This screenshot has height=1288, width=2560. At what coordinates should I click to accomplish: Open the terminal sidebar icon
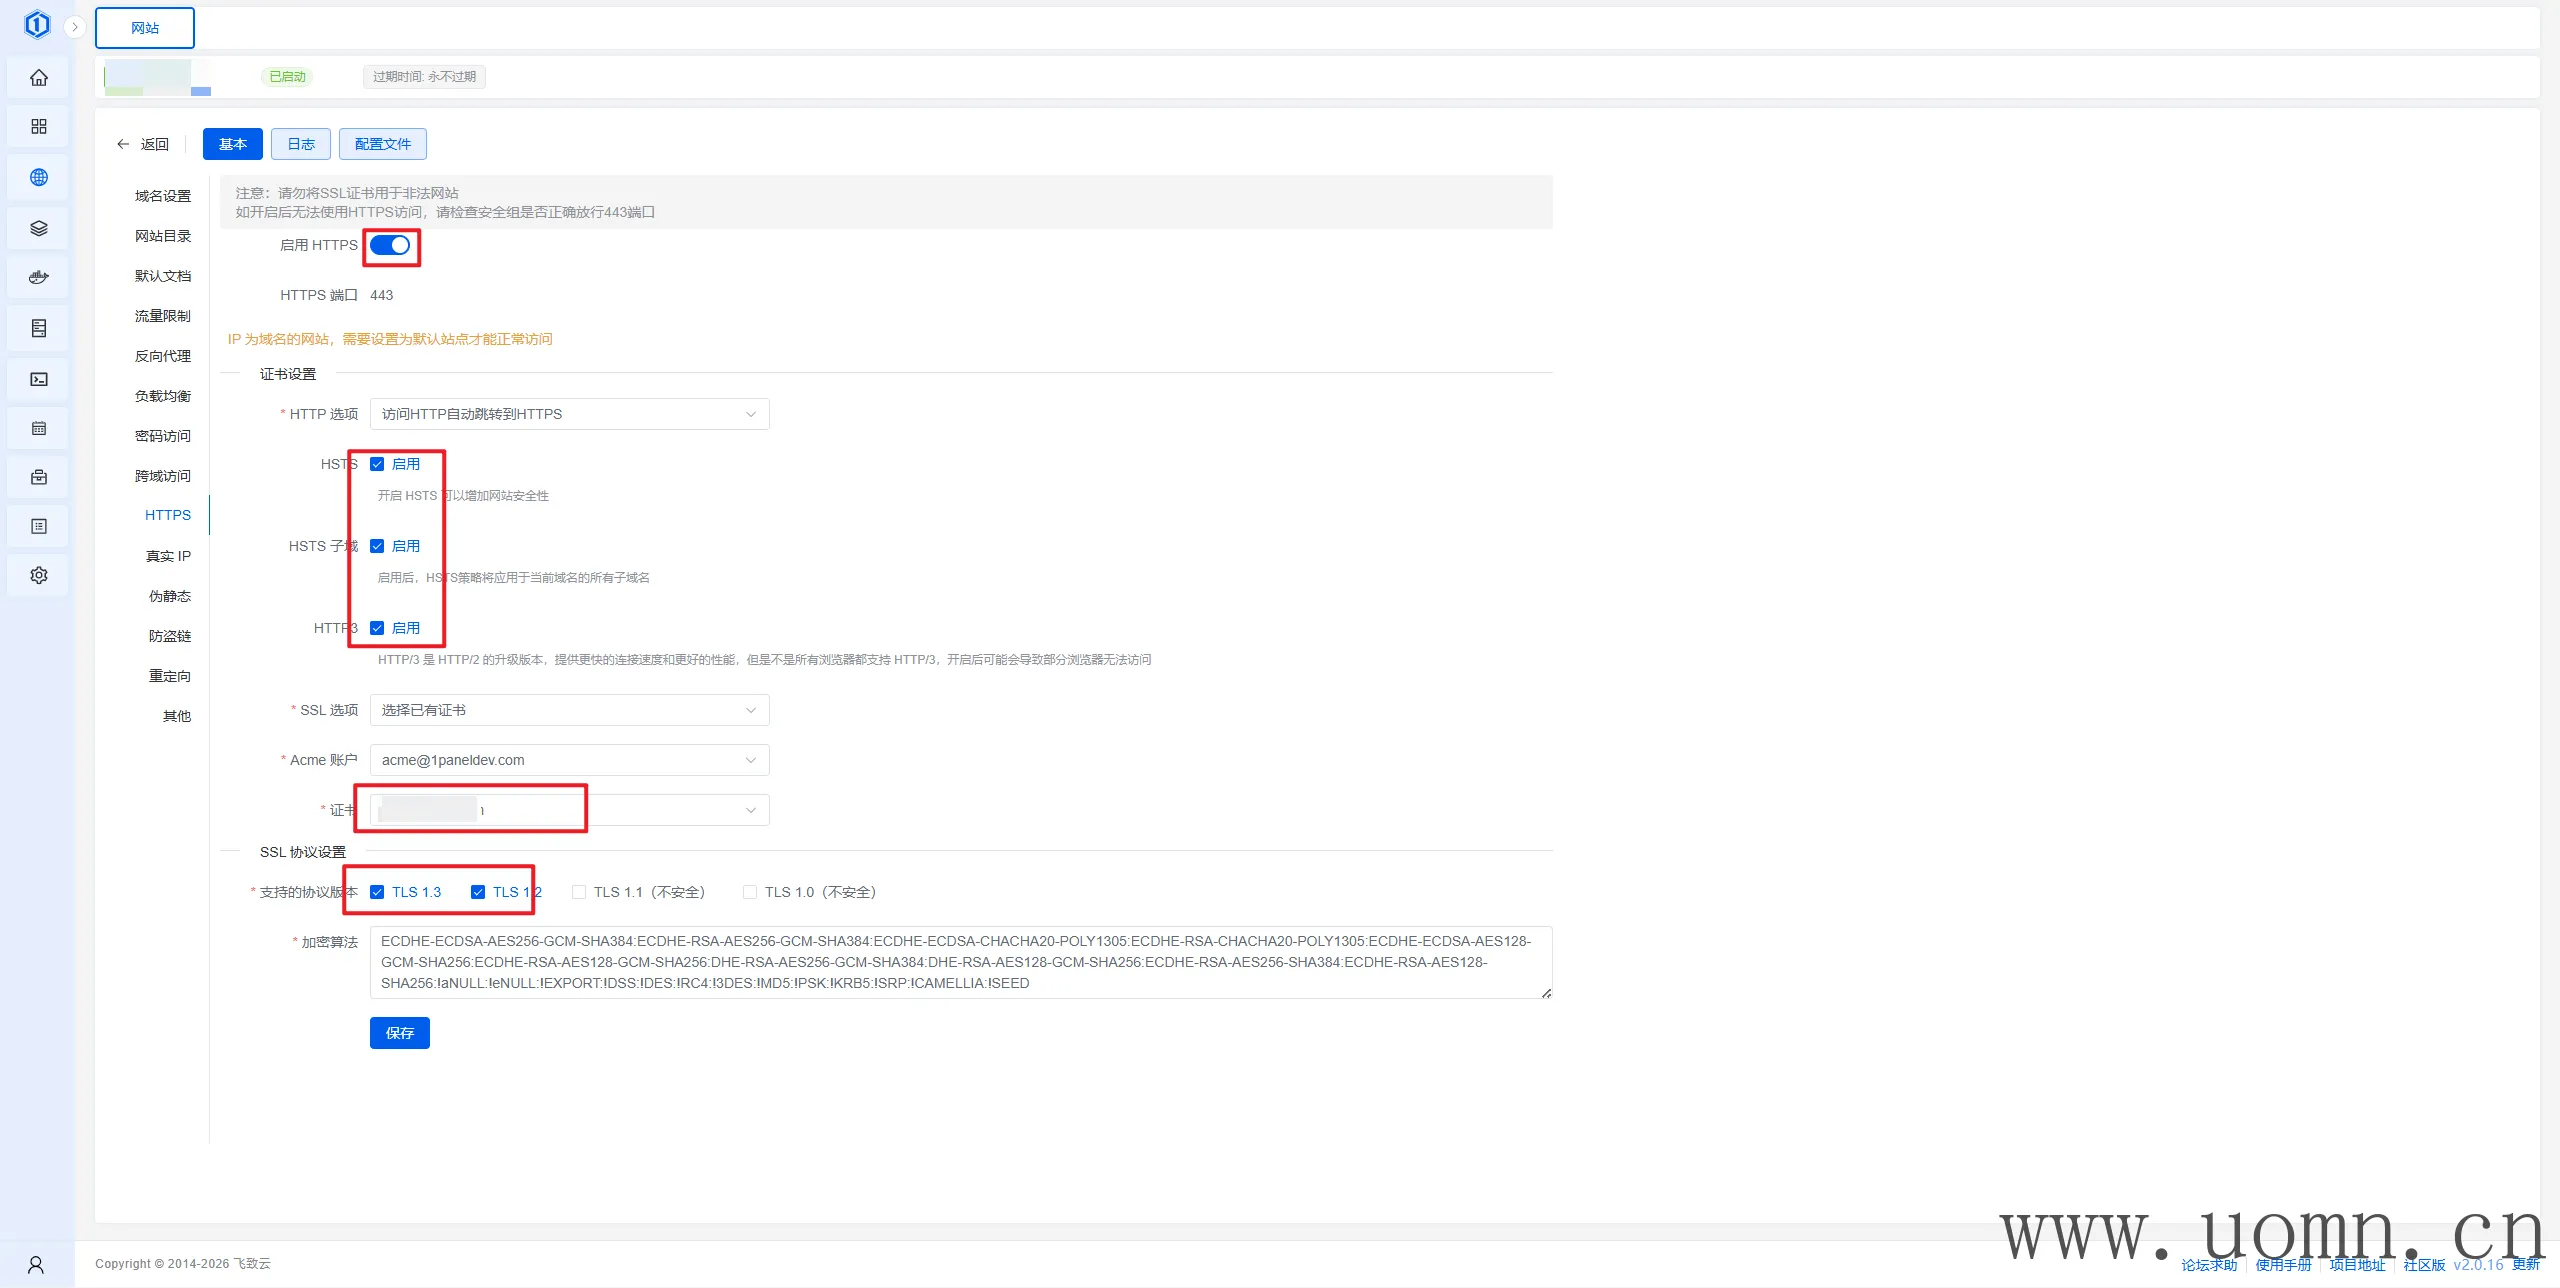[39, 379]
